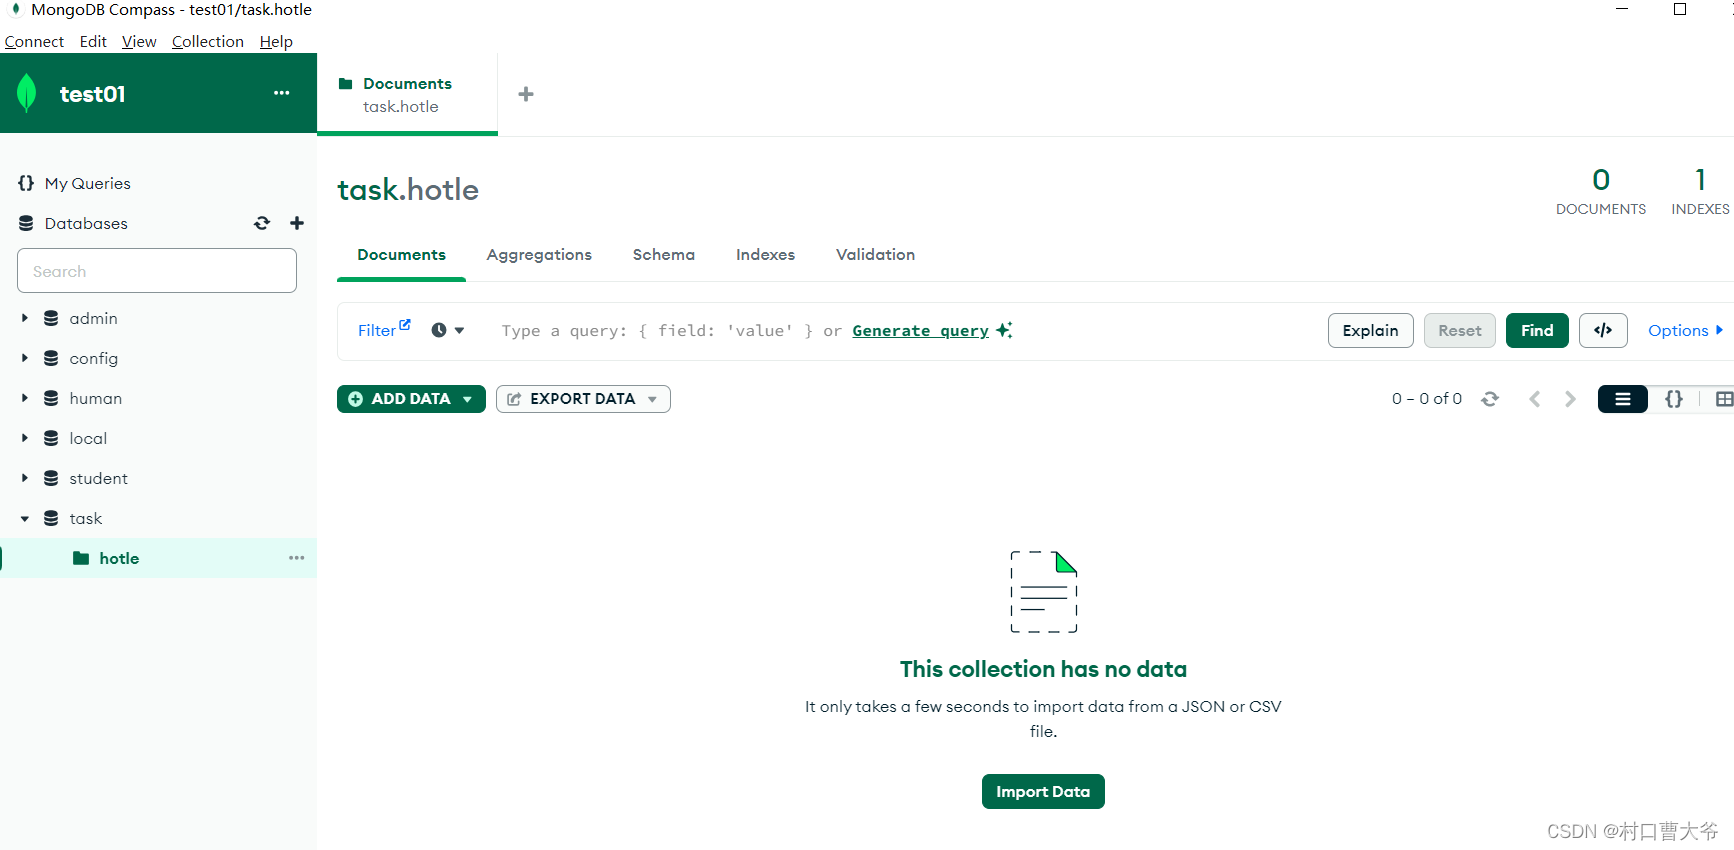Click the Reset button
Image resolution: width=1734 pixels, height=850 pixels.
1460,330
